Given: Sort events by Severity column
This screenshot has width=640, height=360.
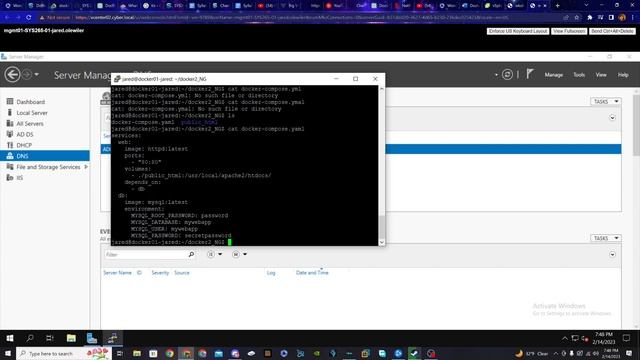Looking at the screenshot, I should 160,272.
